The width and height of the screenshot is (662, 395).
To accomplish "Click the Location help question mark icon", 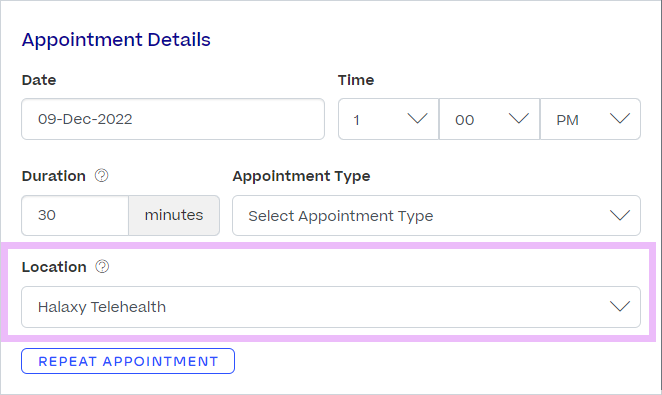I will pos(102,266).
